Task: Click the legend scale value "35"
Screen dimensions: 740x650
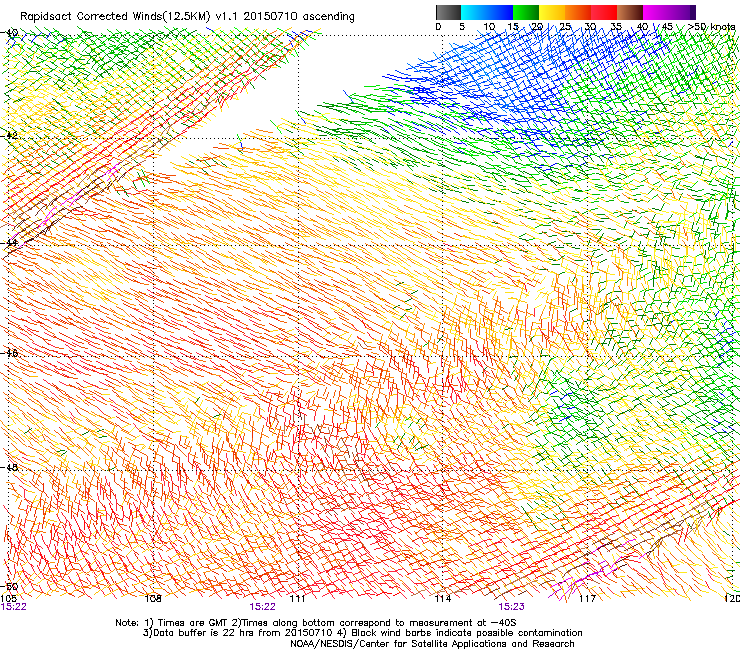Action: (x=616, y=27)
